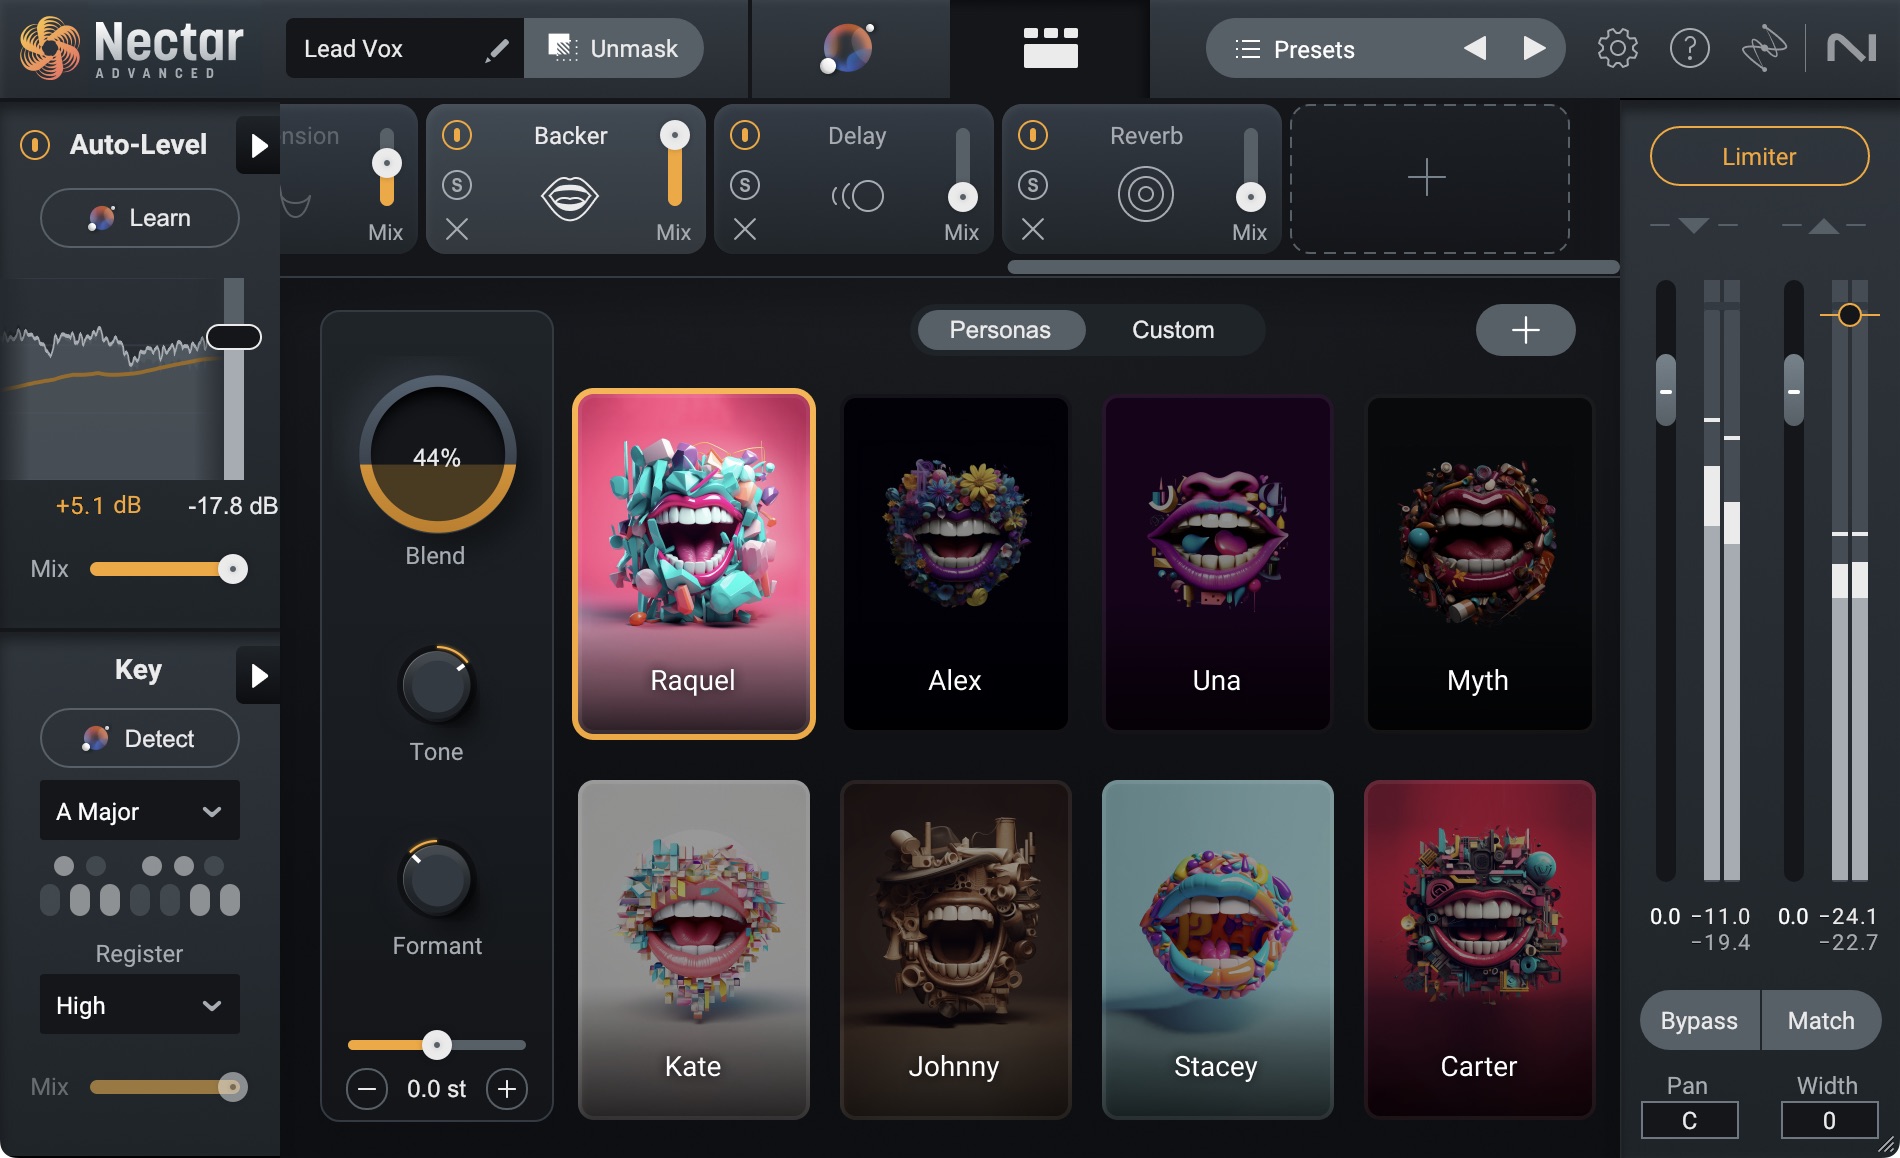Viewport: 1900px width, 1158px height.
Task: Click the Match button below the meters
Action: coord(1821,1020)
